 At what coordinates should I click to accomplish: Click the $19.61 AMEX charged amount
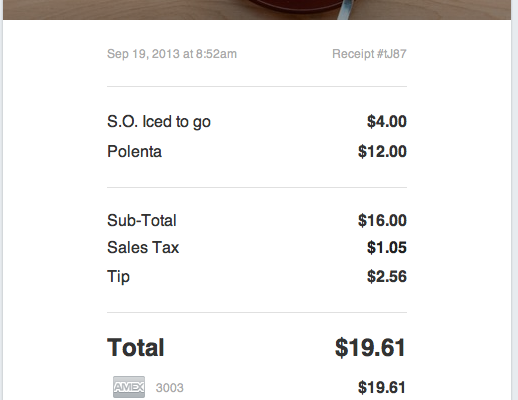coord(382,387)
